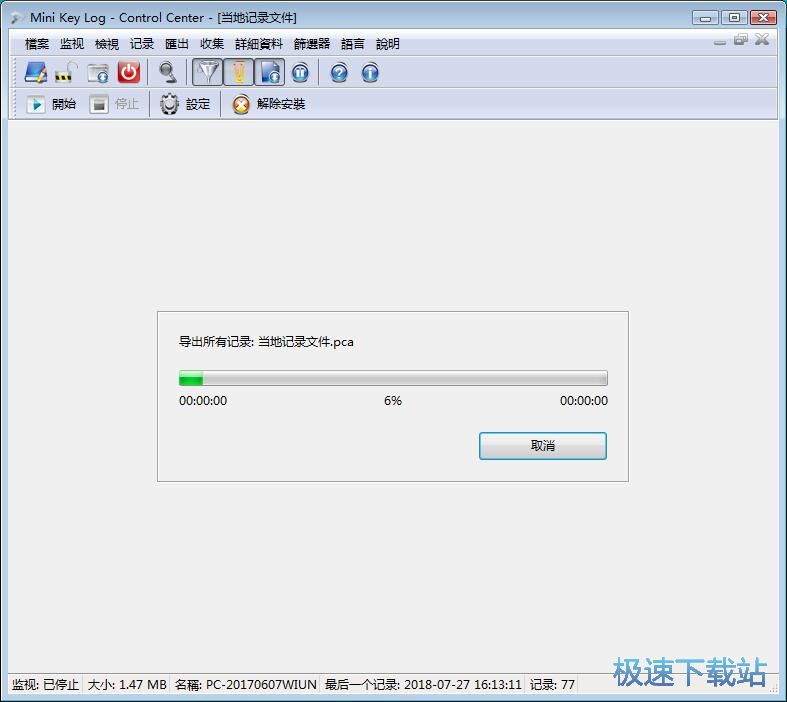This screenshot has width=787, height=702.
Task: Click the 開始 start monitoring button
Action: pos(51,104)
